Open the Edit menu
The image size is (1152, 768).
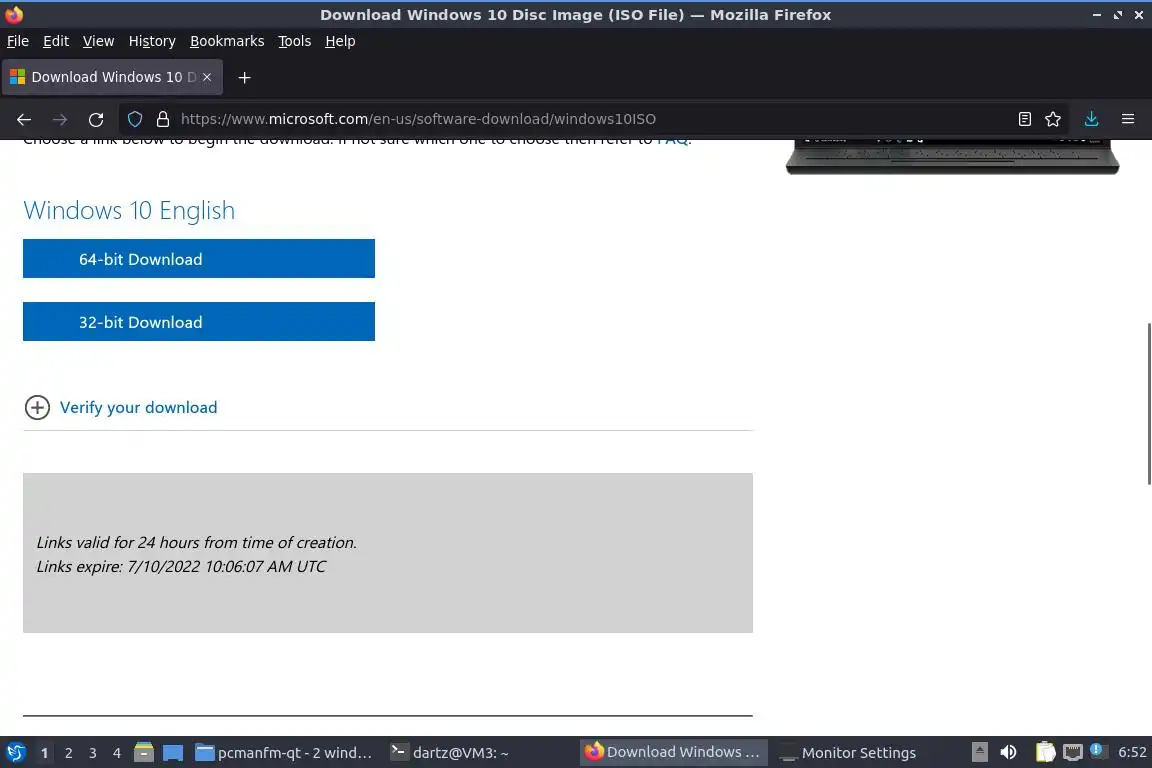[x=56, y=41]
